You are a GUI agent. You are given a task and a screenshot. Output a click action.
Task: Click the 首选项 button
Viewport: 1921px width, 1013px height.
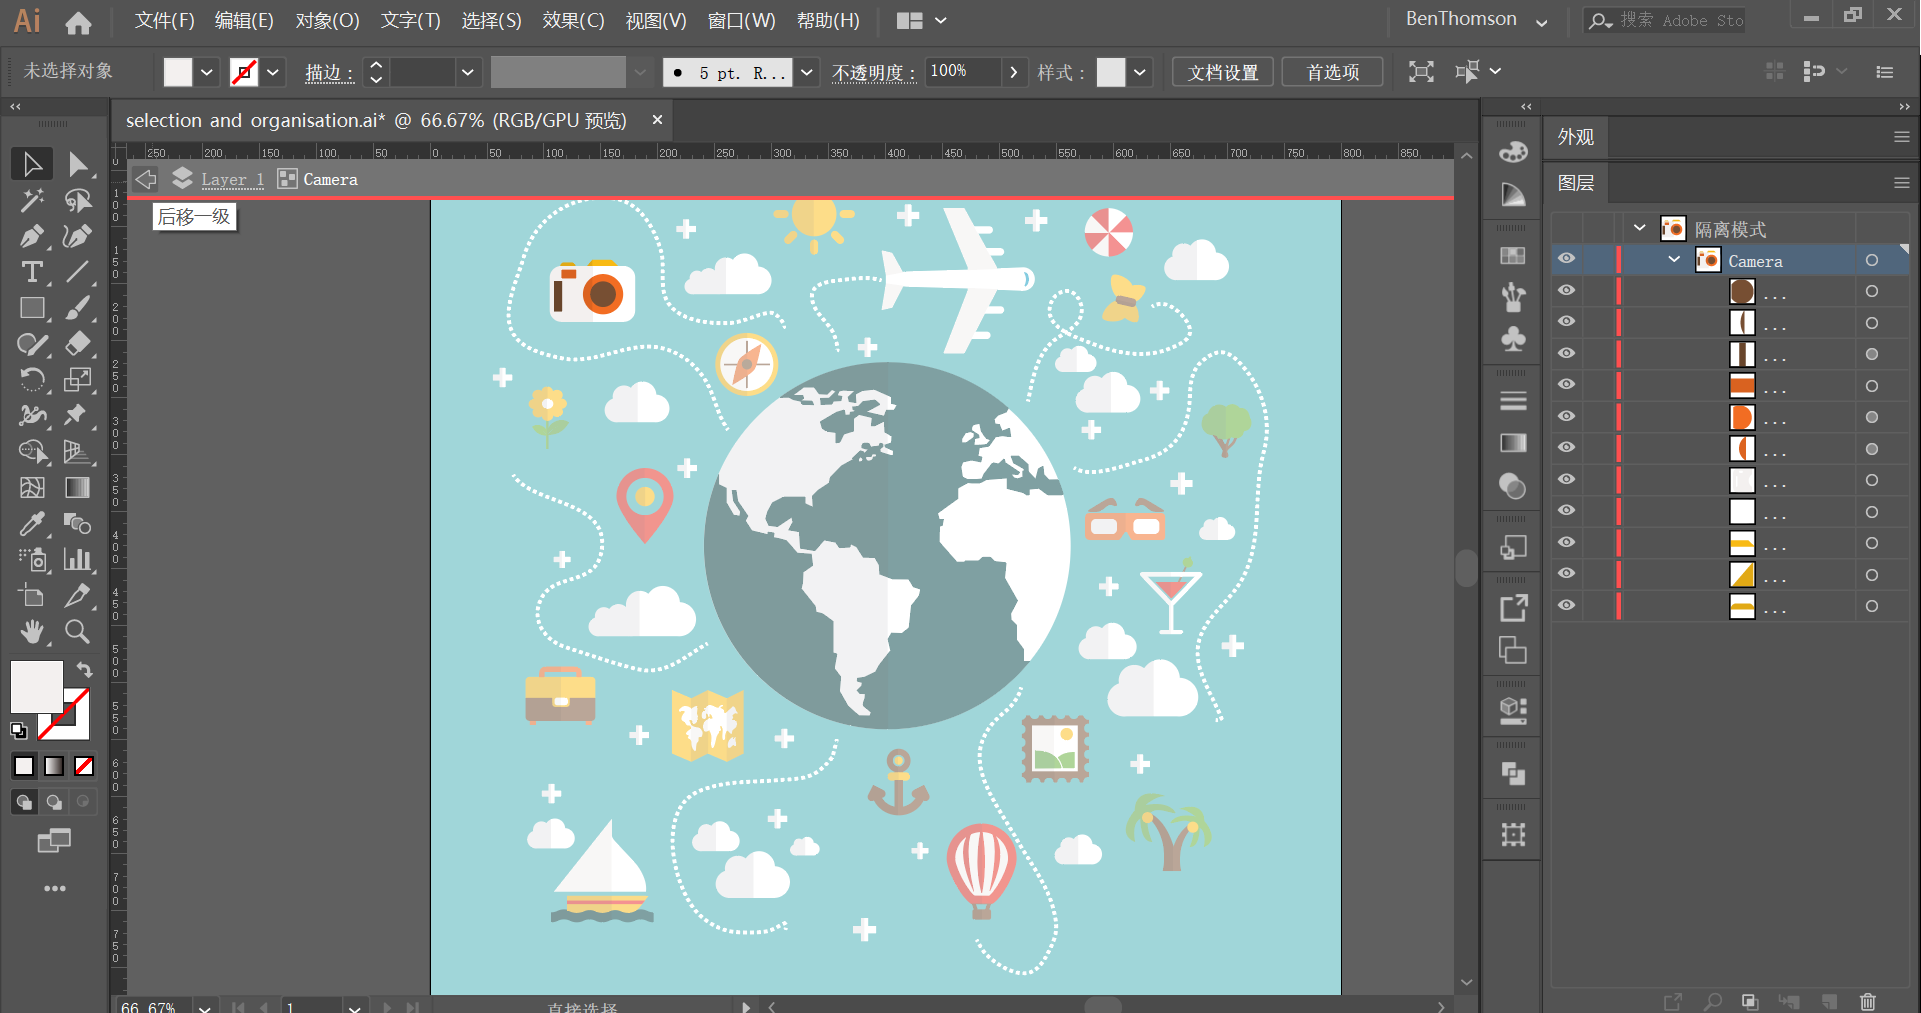[x=1332, y=72]
